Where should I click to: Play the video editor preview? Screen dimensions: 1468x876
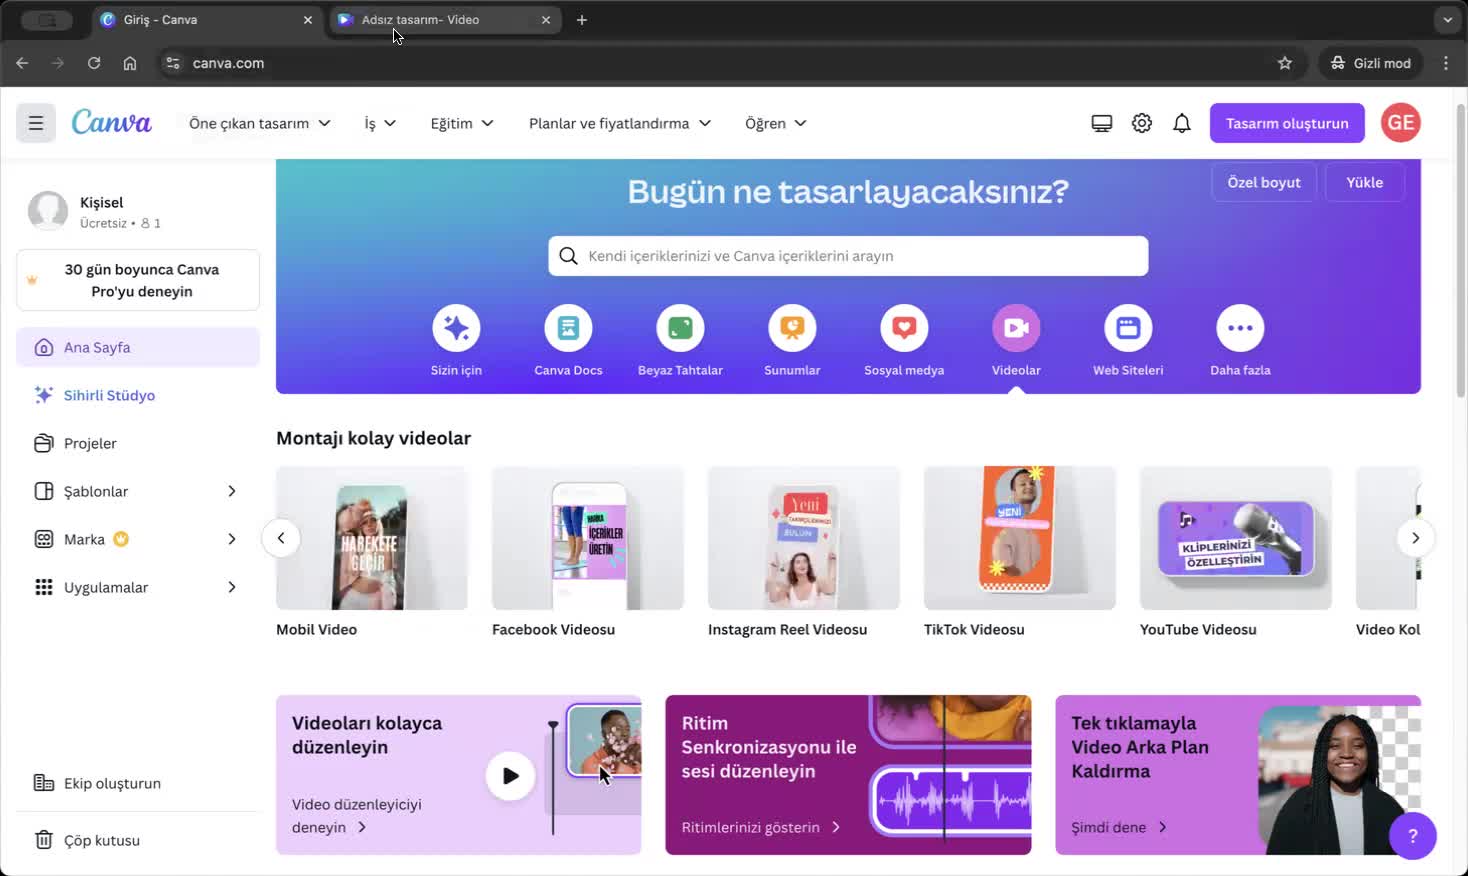510,776
